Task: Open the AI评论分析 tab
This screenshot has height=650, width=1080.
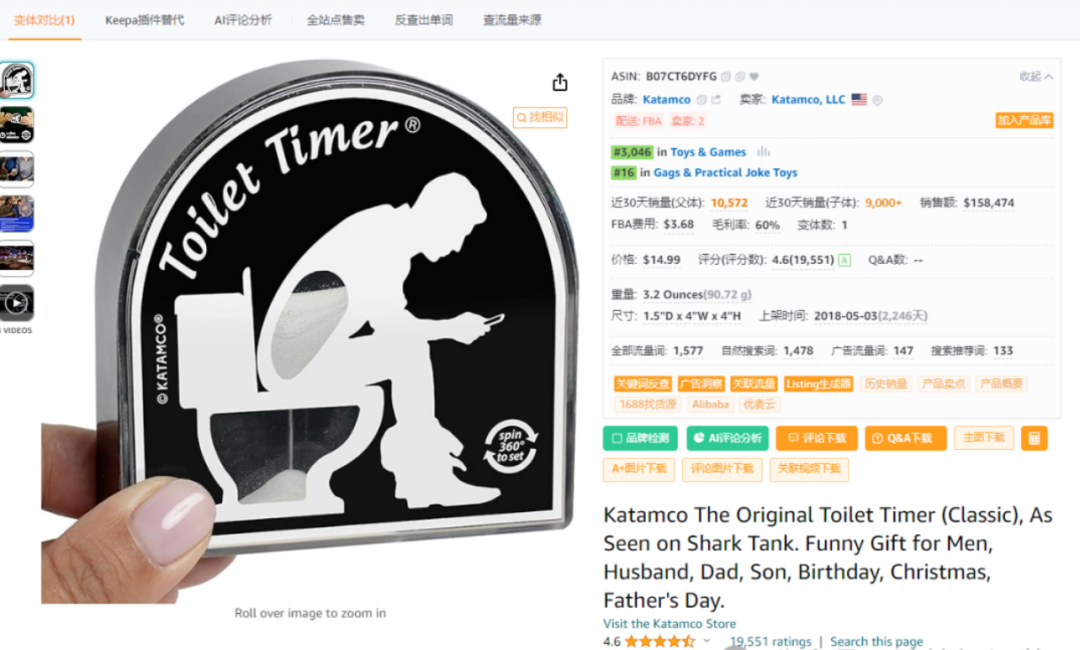Action: (243, 20)
